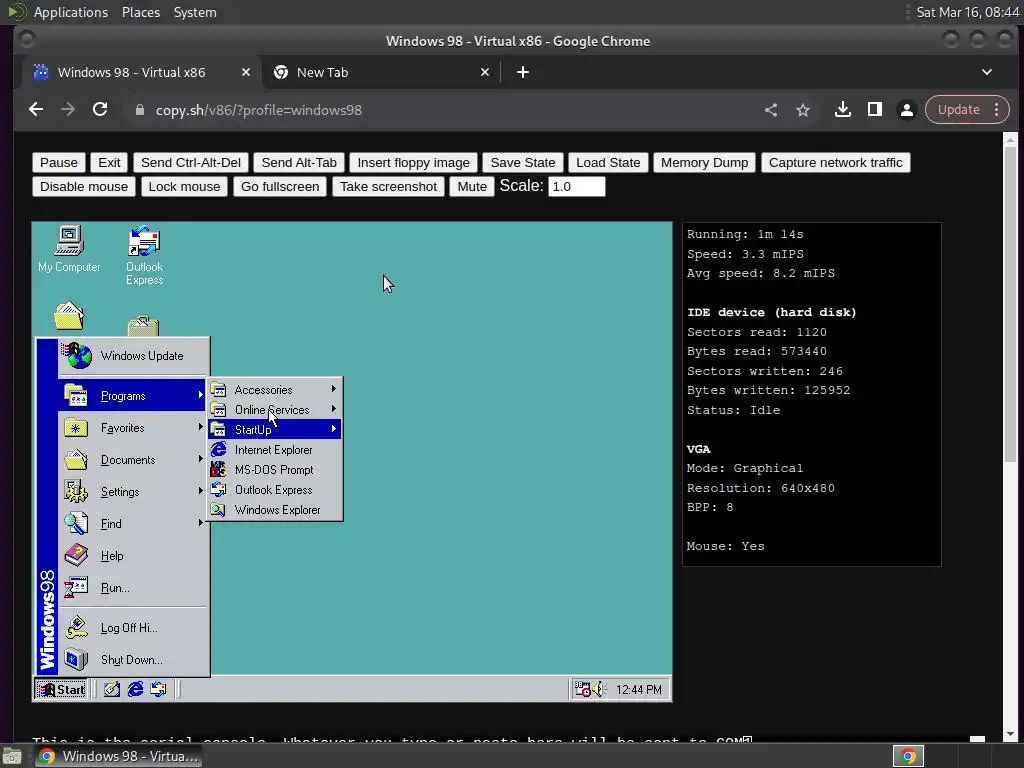The width and height of the screenshot is (1024, 768).
Task: Expand the Accessories submenu
Action: 275,389
